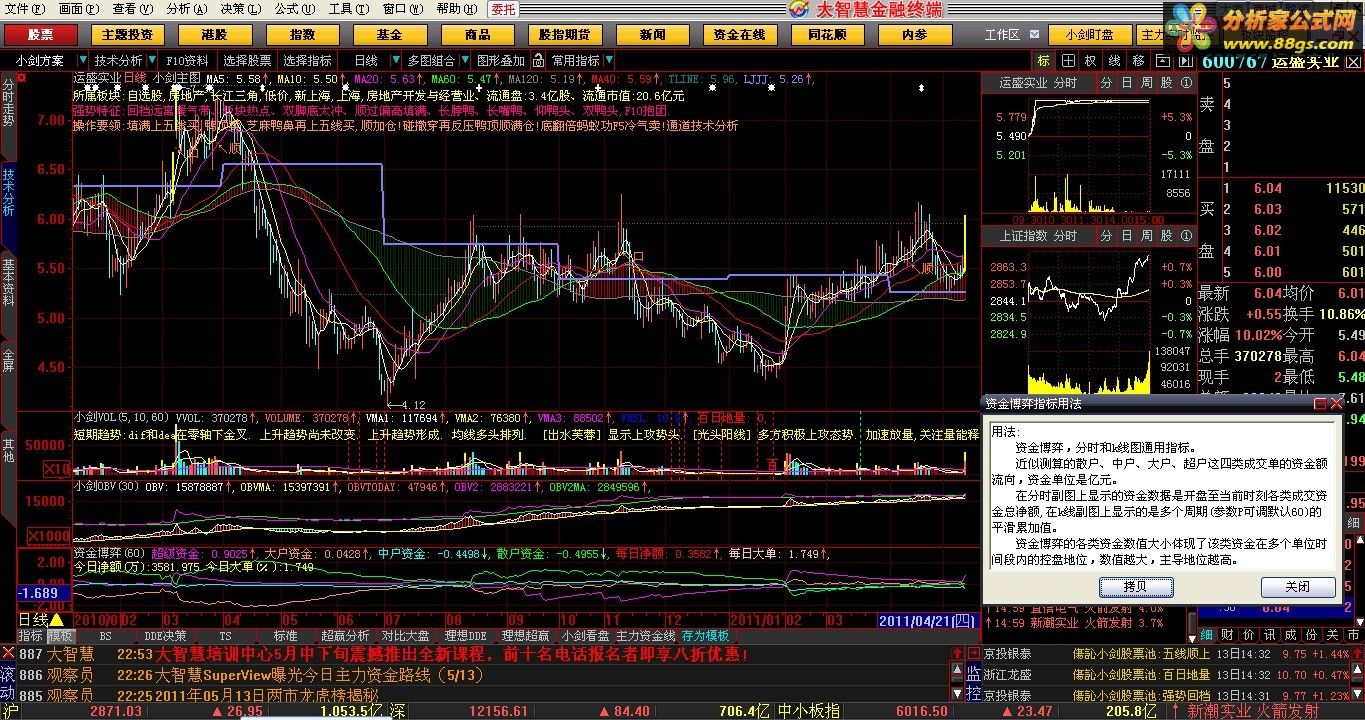Click the 日 button in 上证指数 分时 header
1365x720 pixels.
click(x=1127, y=235)
